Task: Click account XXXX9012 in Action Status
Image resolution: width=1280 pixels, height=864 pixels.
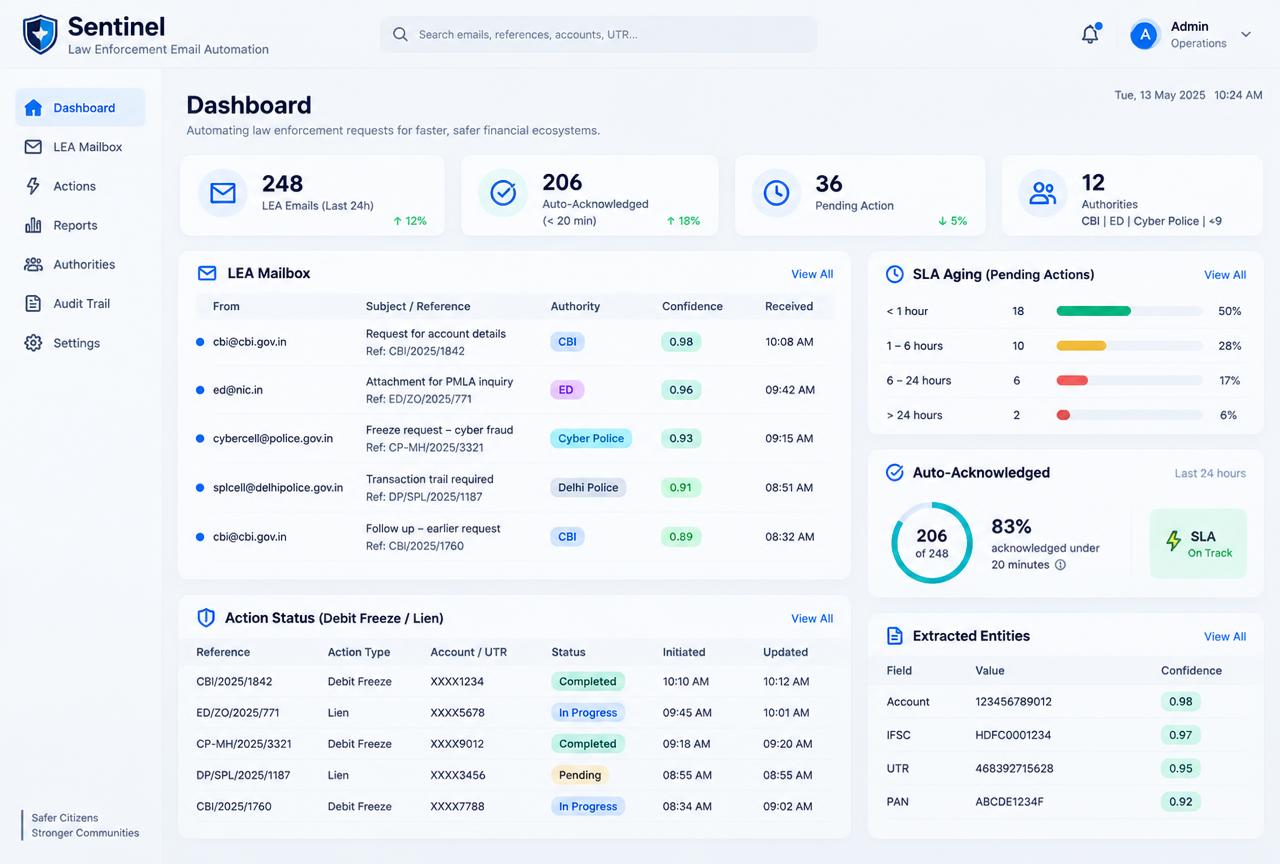Action: coord(457,744)
